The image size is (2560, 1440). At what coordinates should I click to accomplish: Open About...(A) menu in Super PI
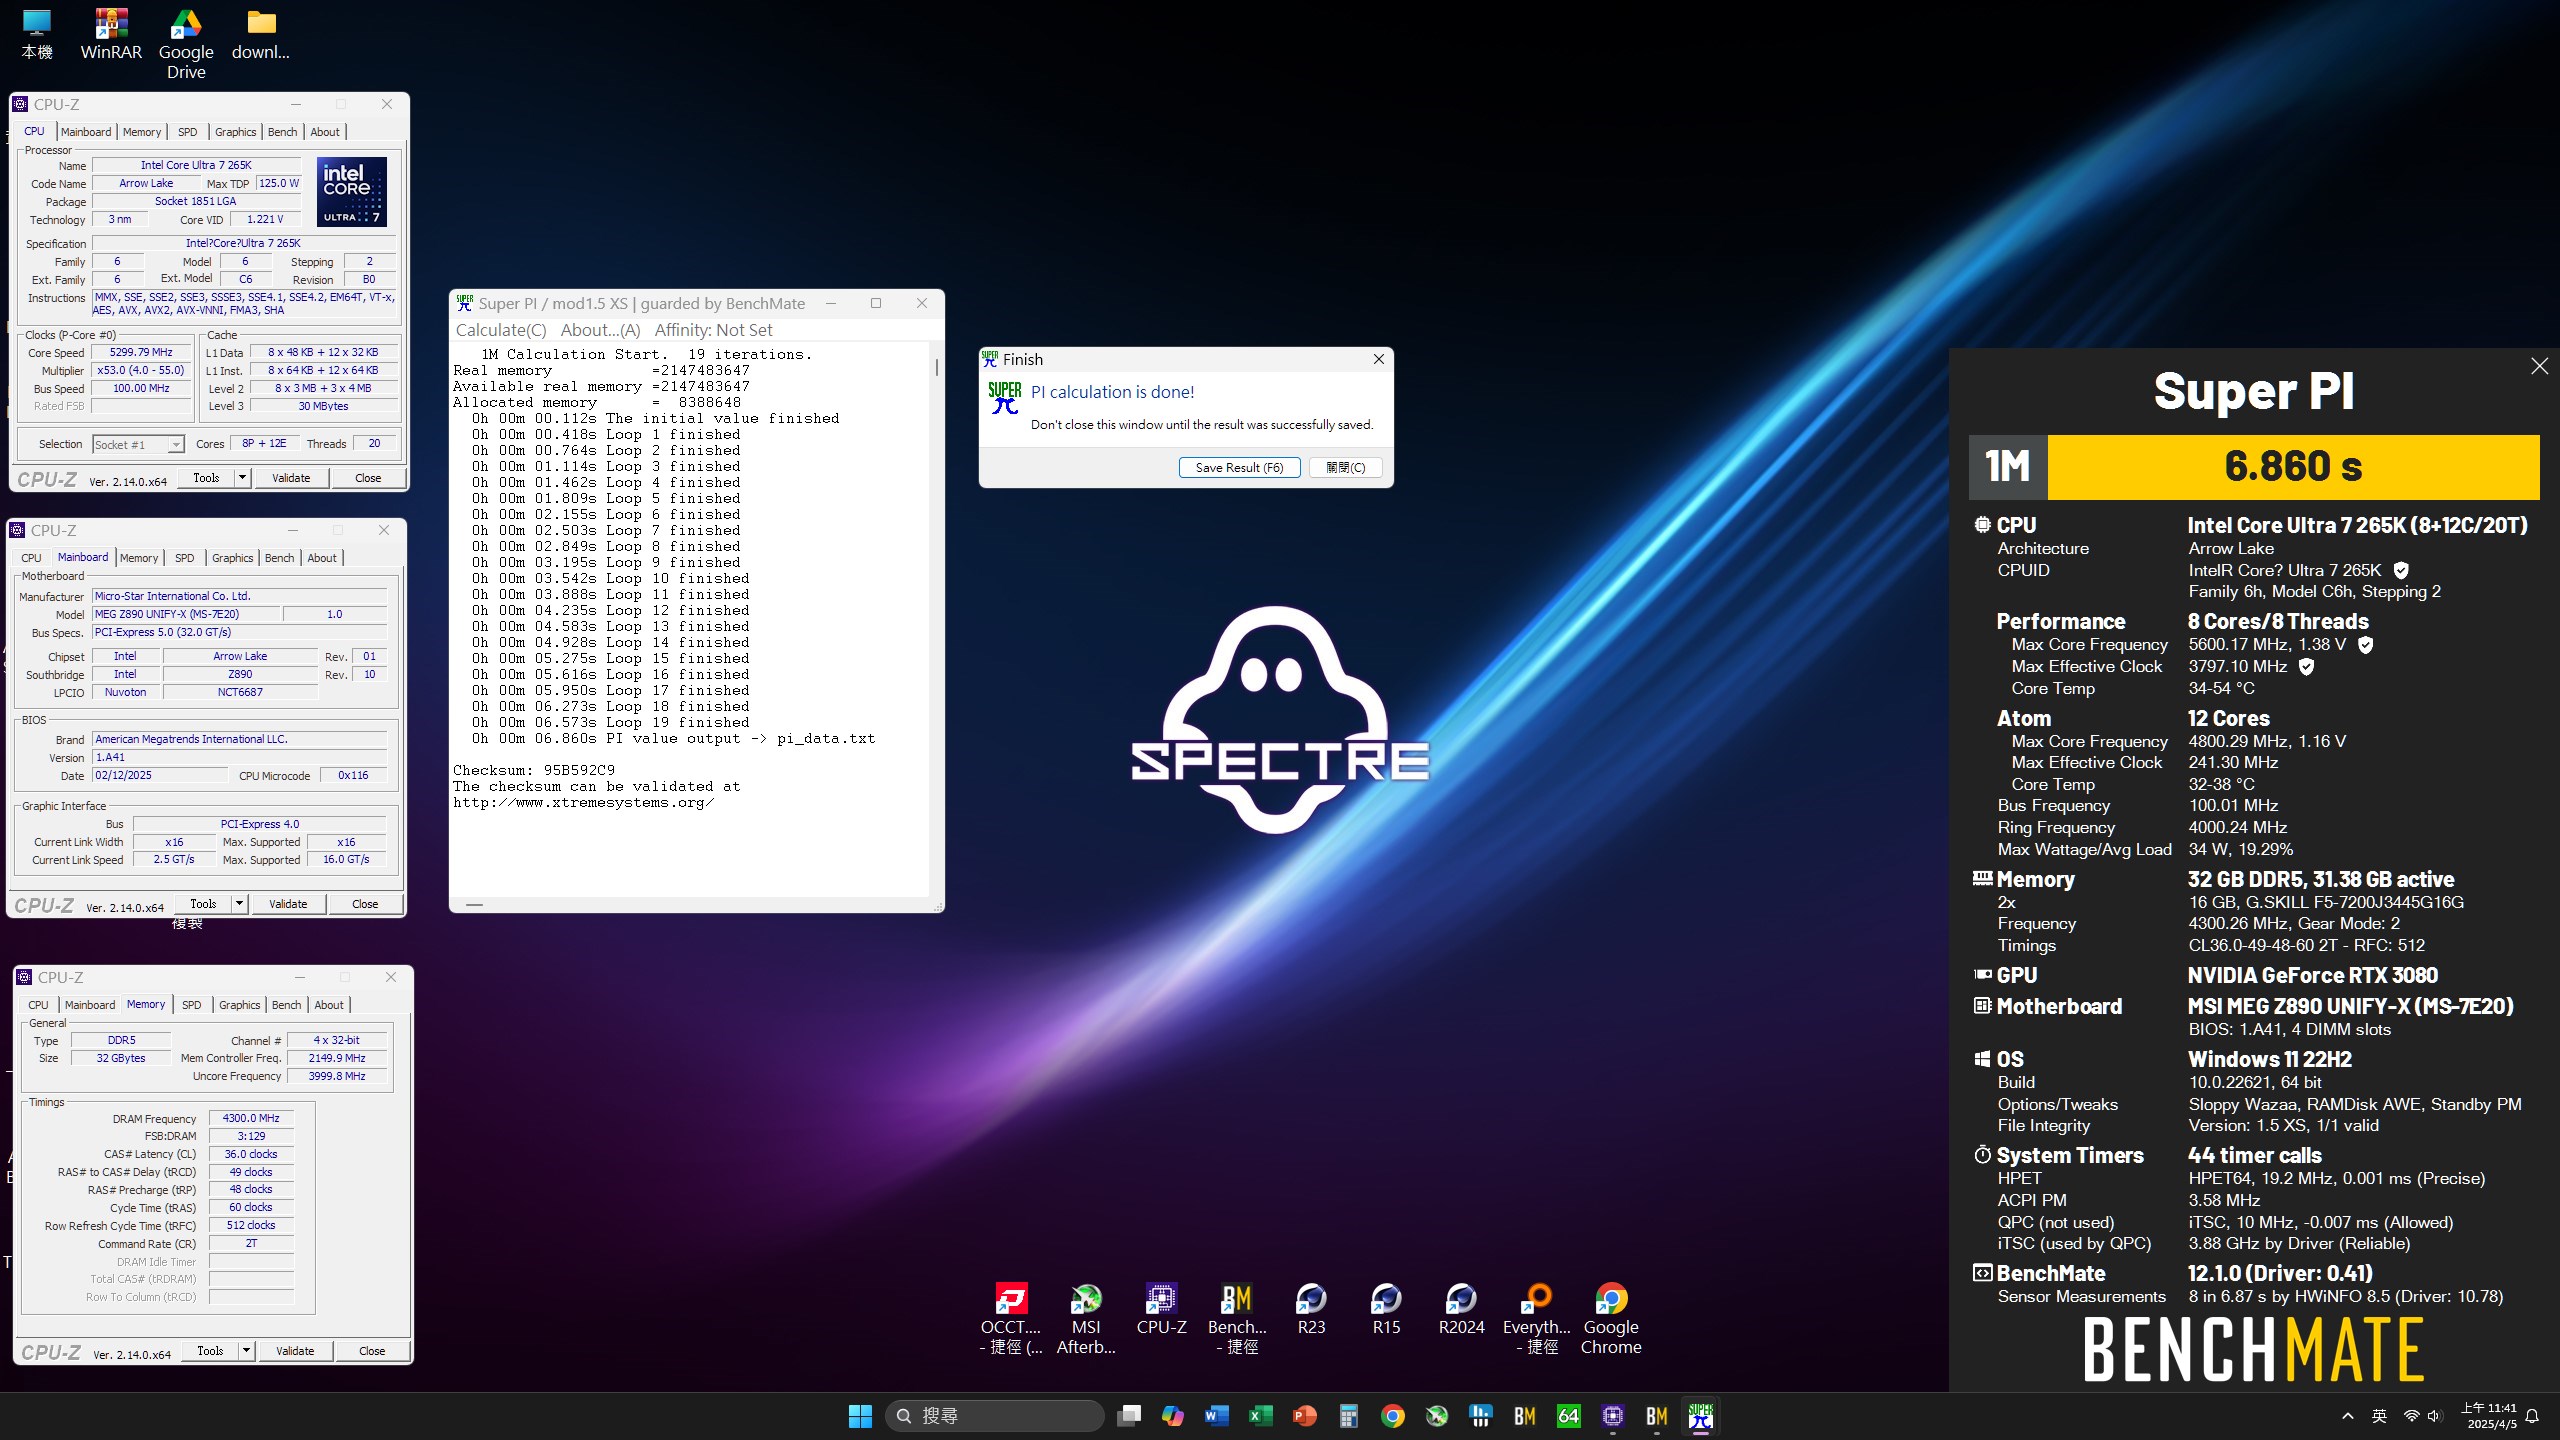pyautogui.click(x=600, y=330)
